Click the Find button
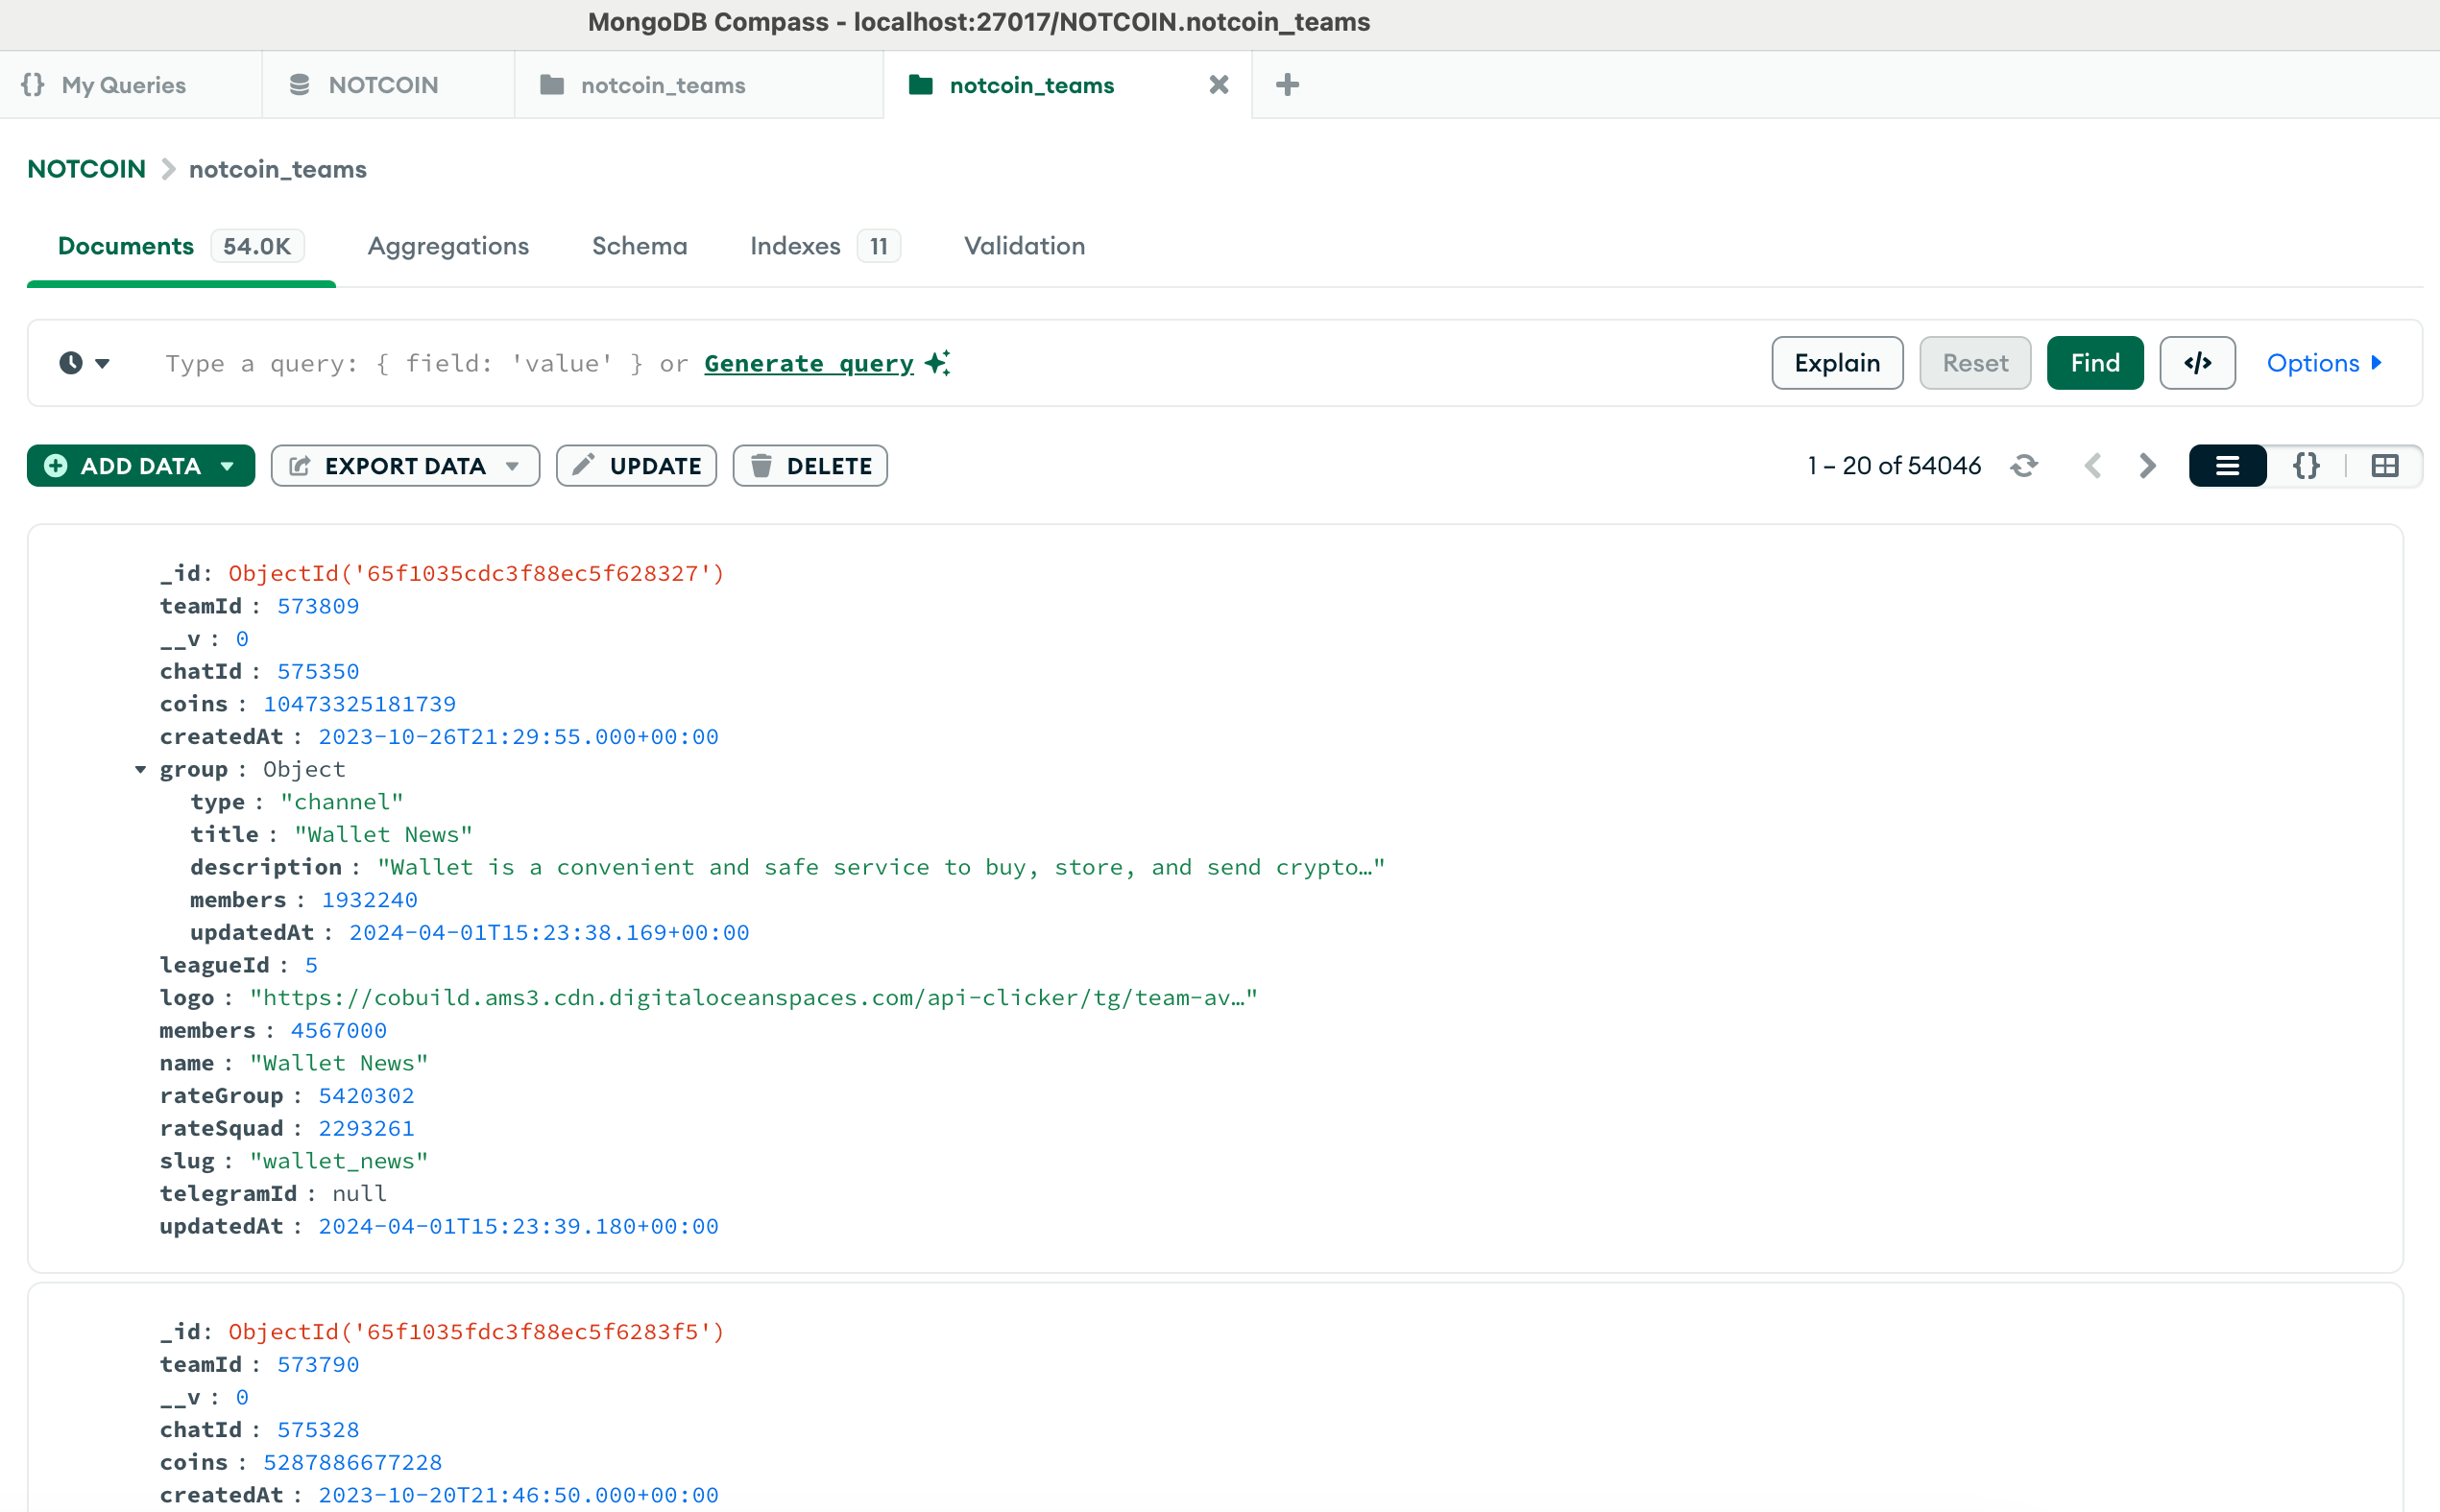The image size is (2440, 1512). tap(2093, 362)
